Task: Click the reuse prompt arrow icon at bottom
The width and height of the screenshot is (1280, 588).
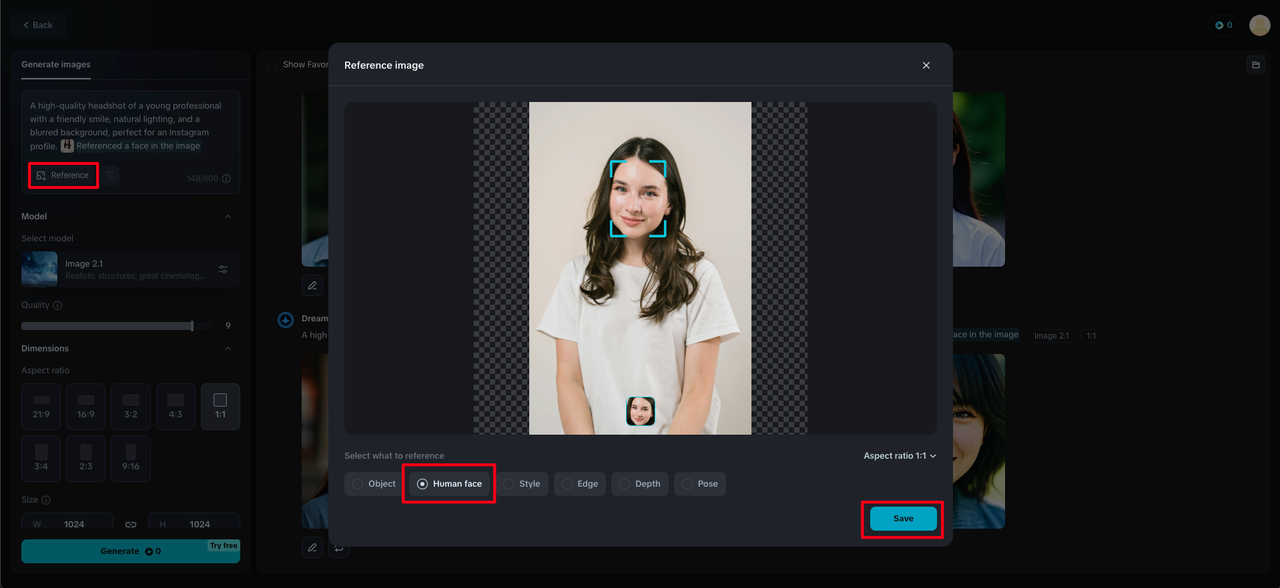Action: coord(339,547)
